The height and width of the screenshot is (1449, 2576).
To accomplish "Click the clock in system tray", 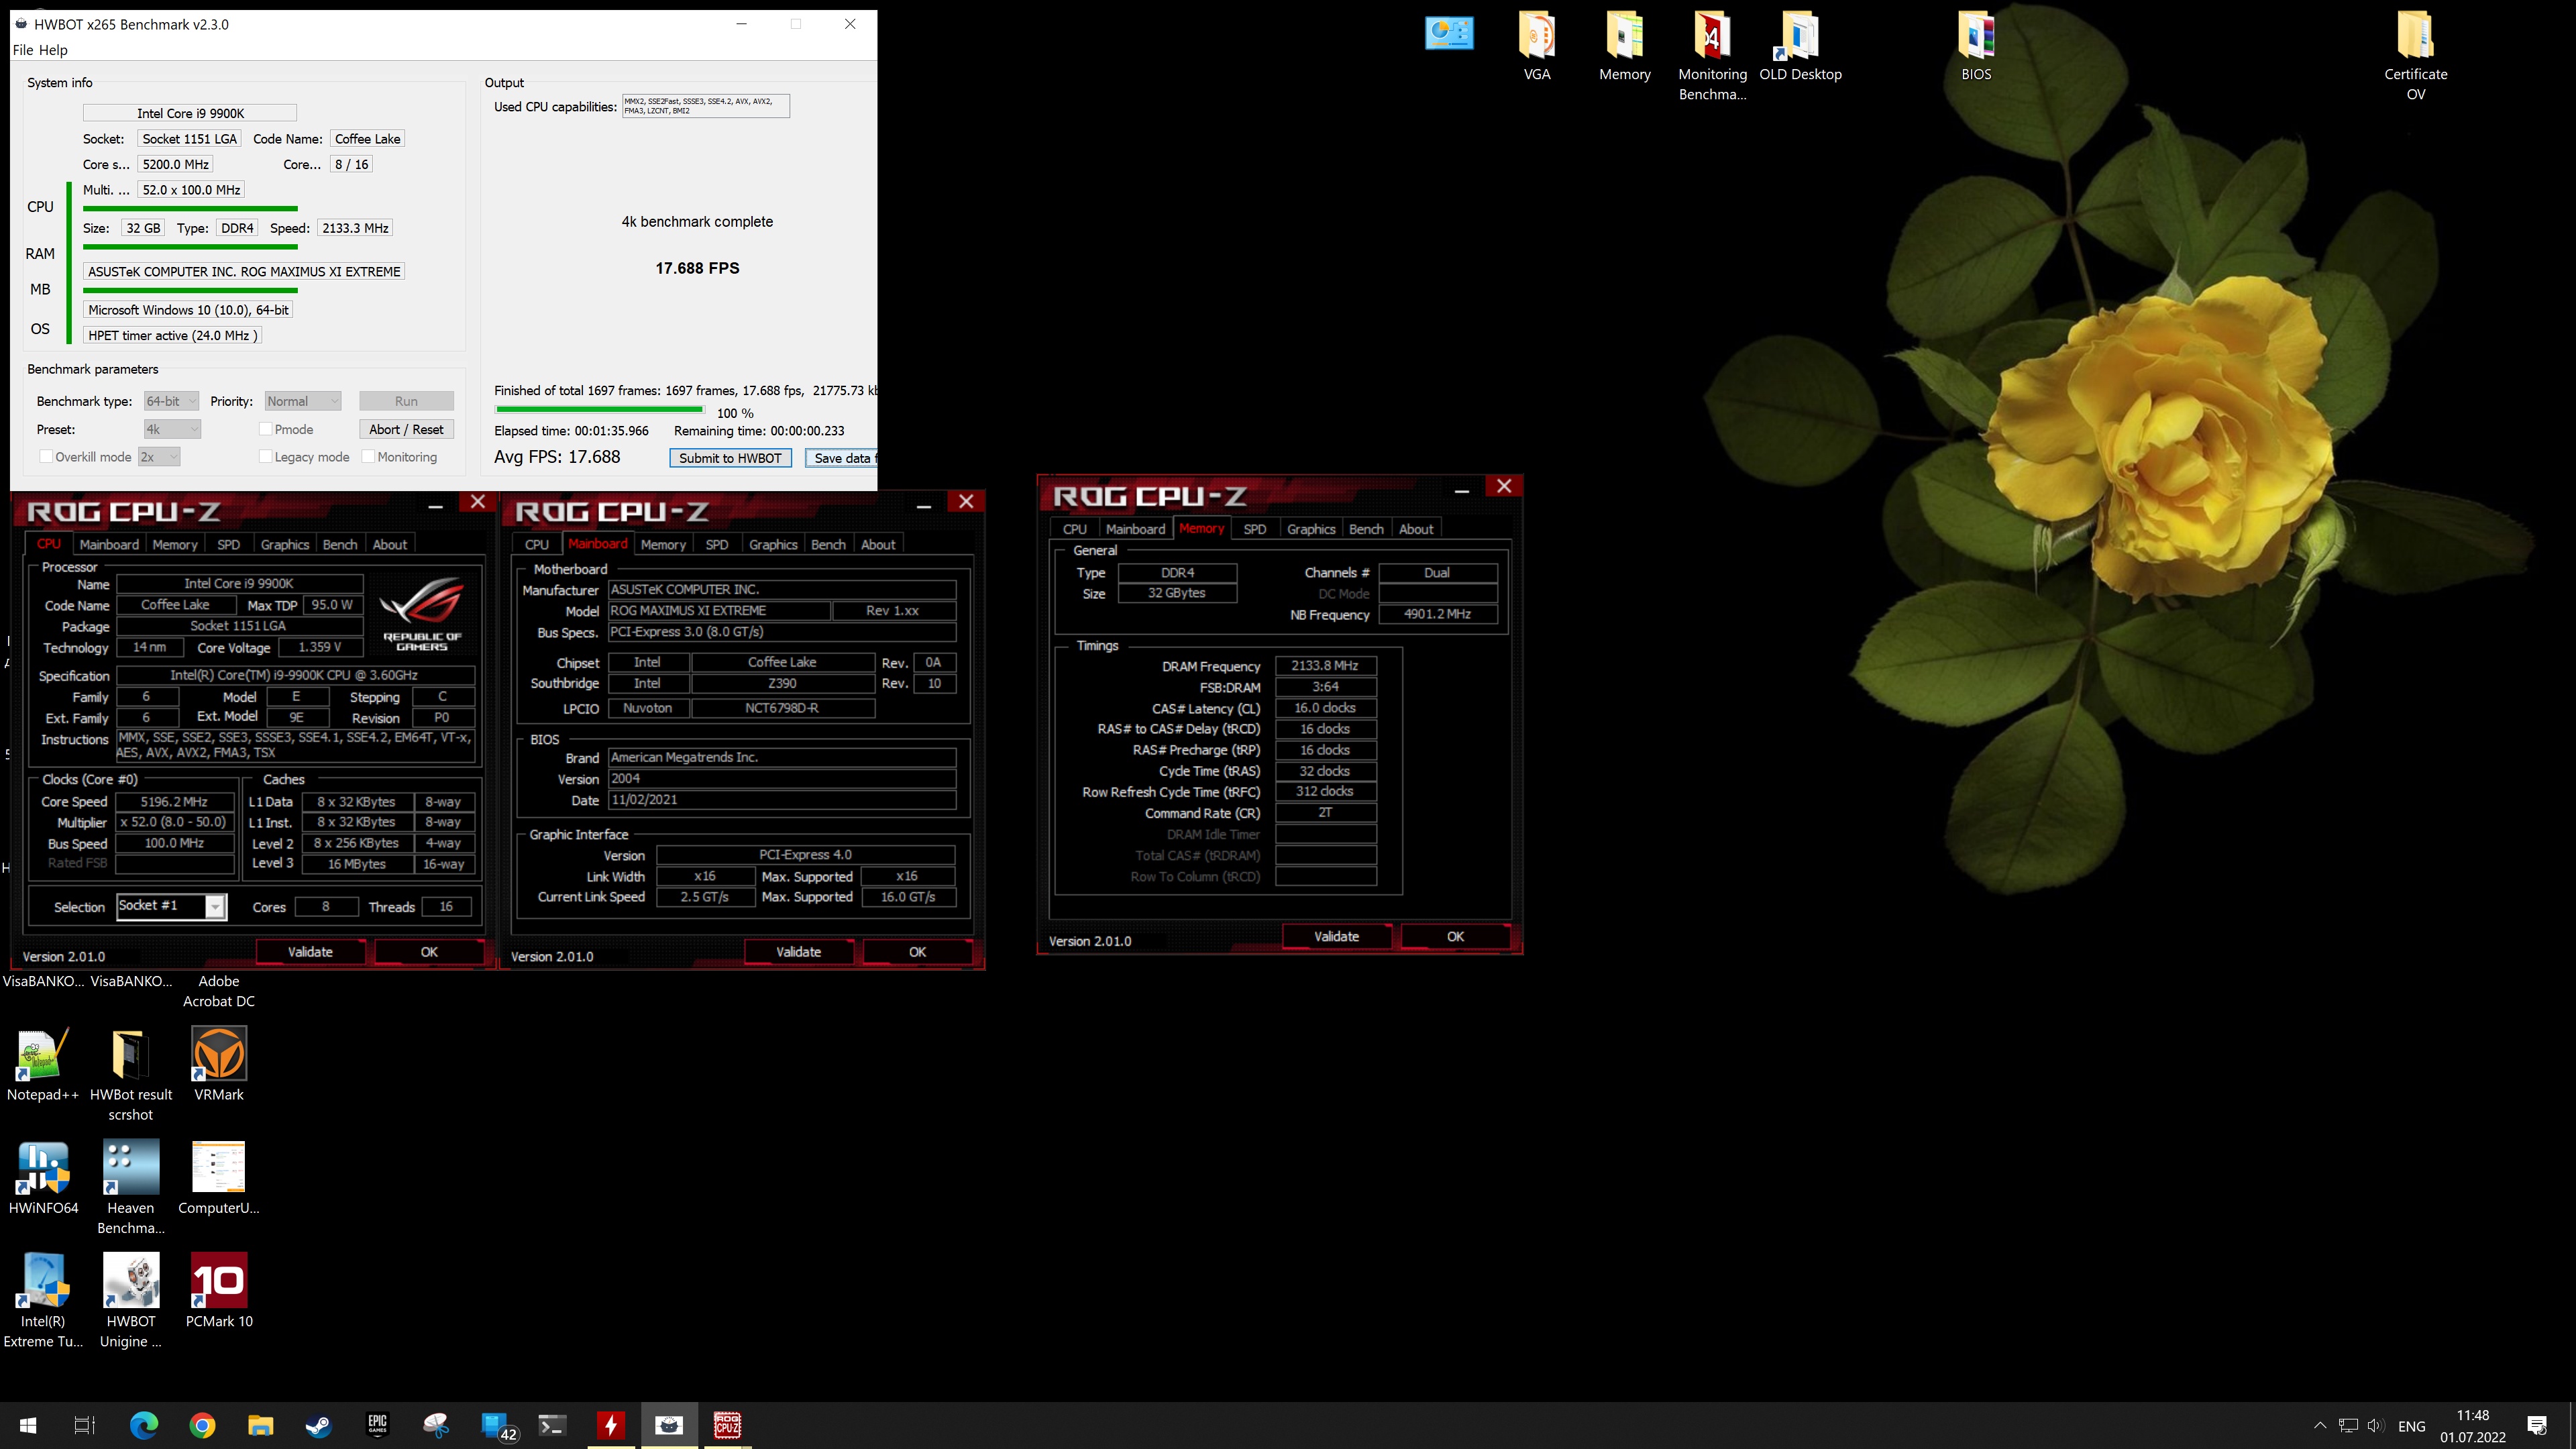I will [2472, 1426].
